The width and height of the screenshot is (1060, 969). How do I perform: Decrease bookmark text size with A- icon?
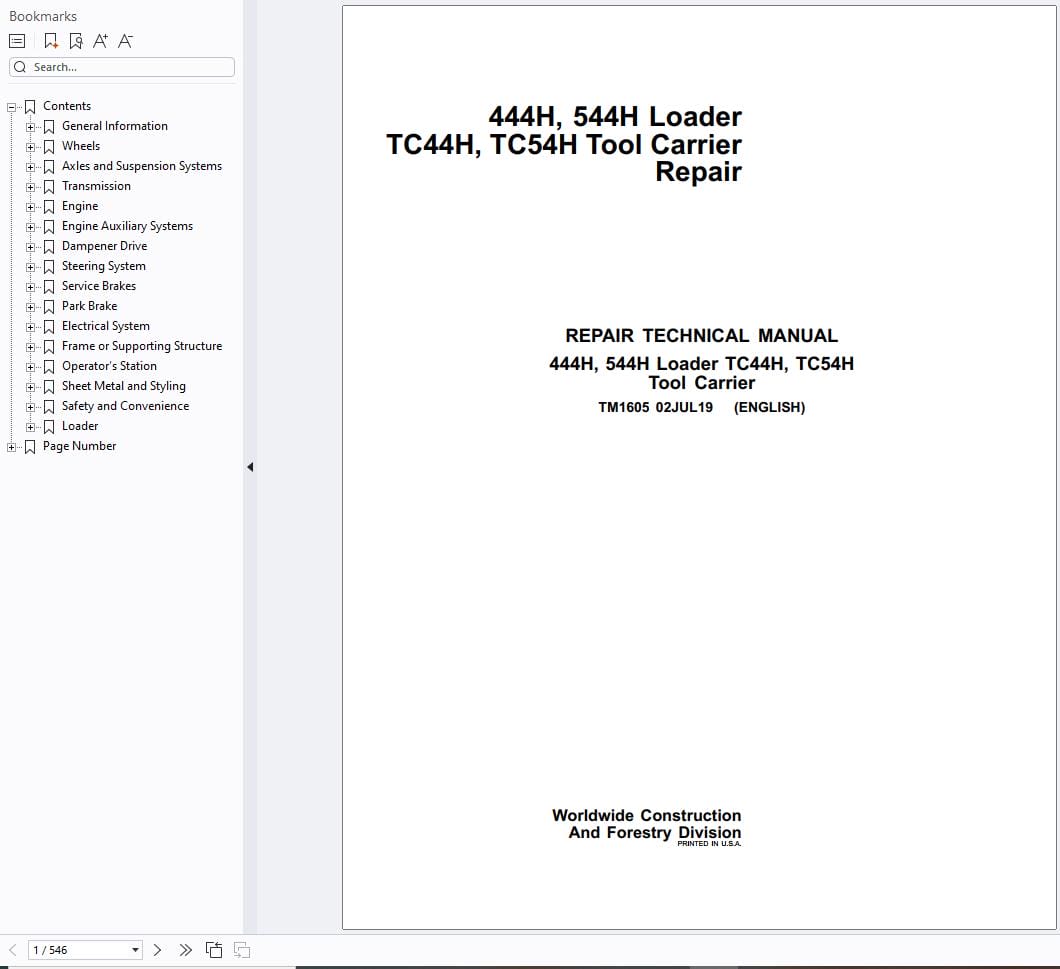125,41
